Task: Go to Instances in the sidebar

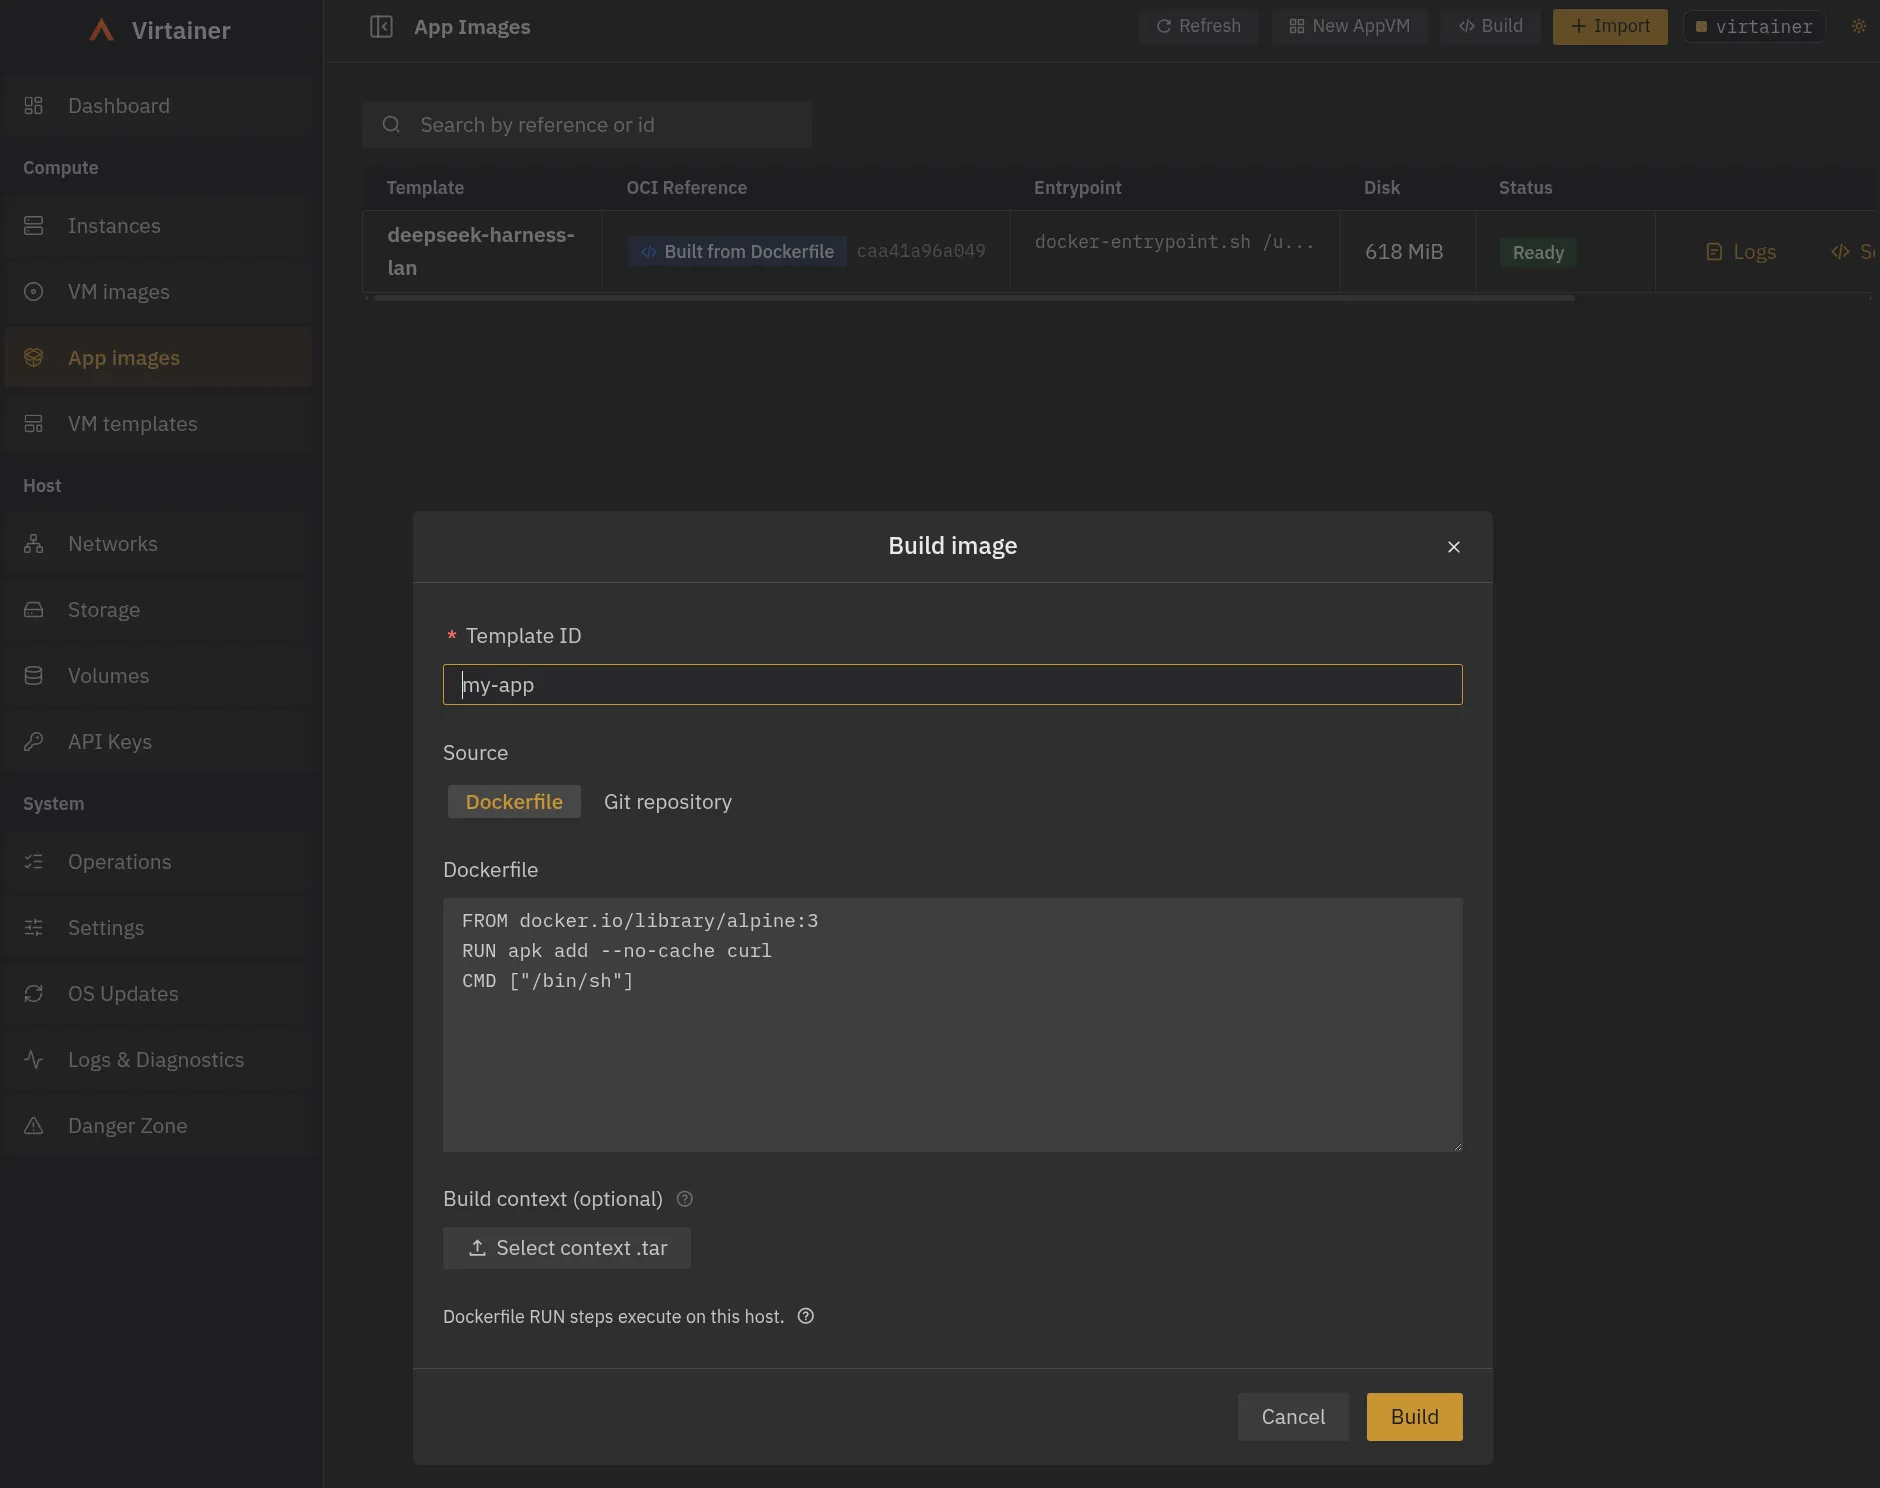Action: (158, 226)
